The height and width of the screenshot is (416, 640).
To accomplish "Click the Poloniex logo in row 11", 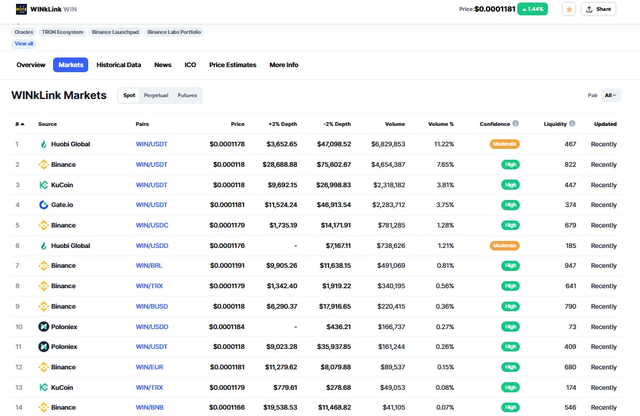I will 43,347.
